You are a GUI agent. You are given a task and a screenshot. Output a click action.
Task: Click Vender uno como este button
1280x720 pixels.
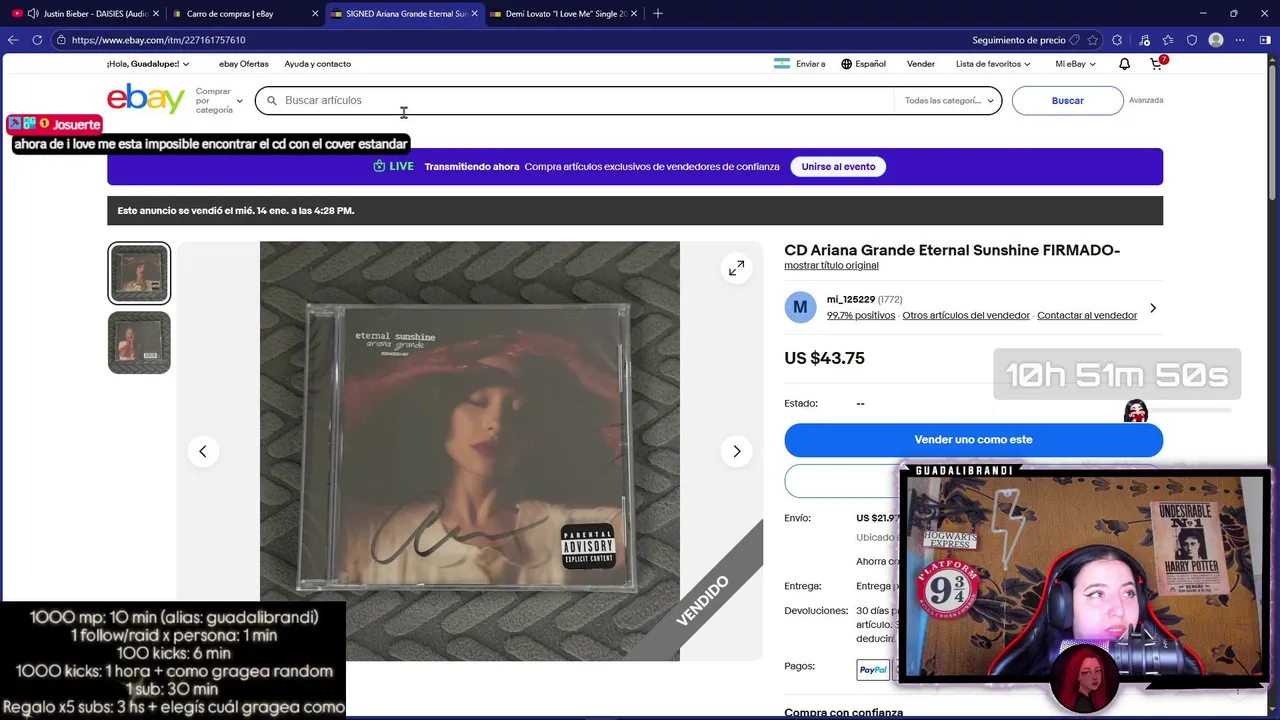(x=973, y=440)
